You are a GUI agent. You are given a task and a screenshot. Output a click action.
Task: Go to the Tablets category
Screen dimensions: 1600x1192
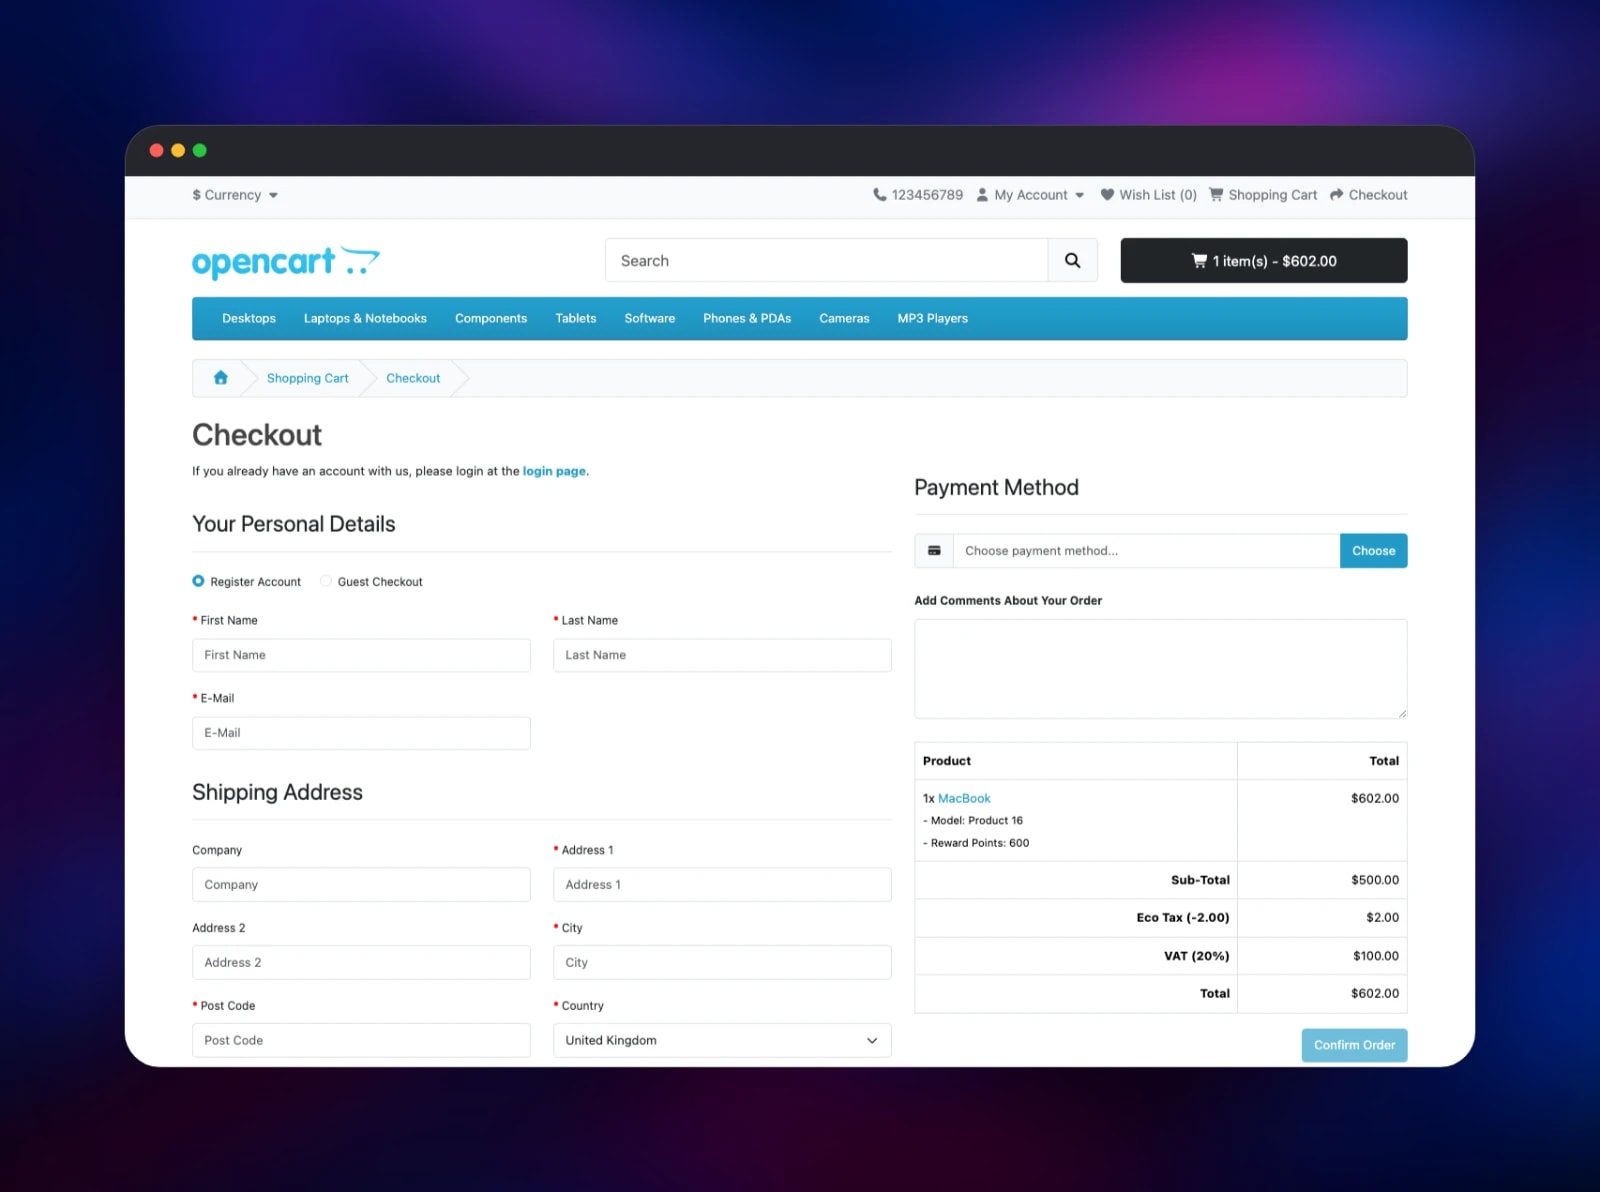tap(576, 319)
